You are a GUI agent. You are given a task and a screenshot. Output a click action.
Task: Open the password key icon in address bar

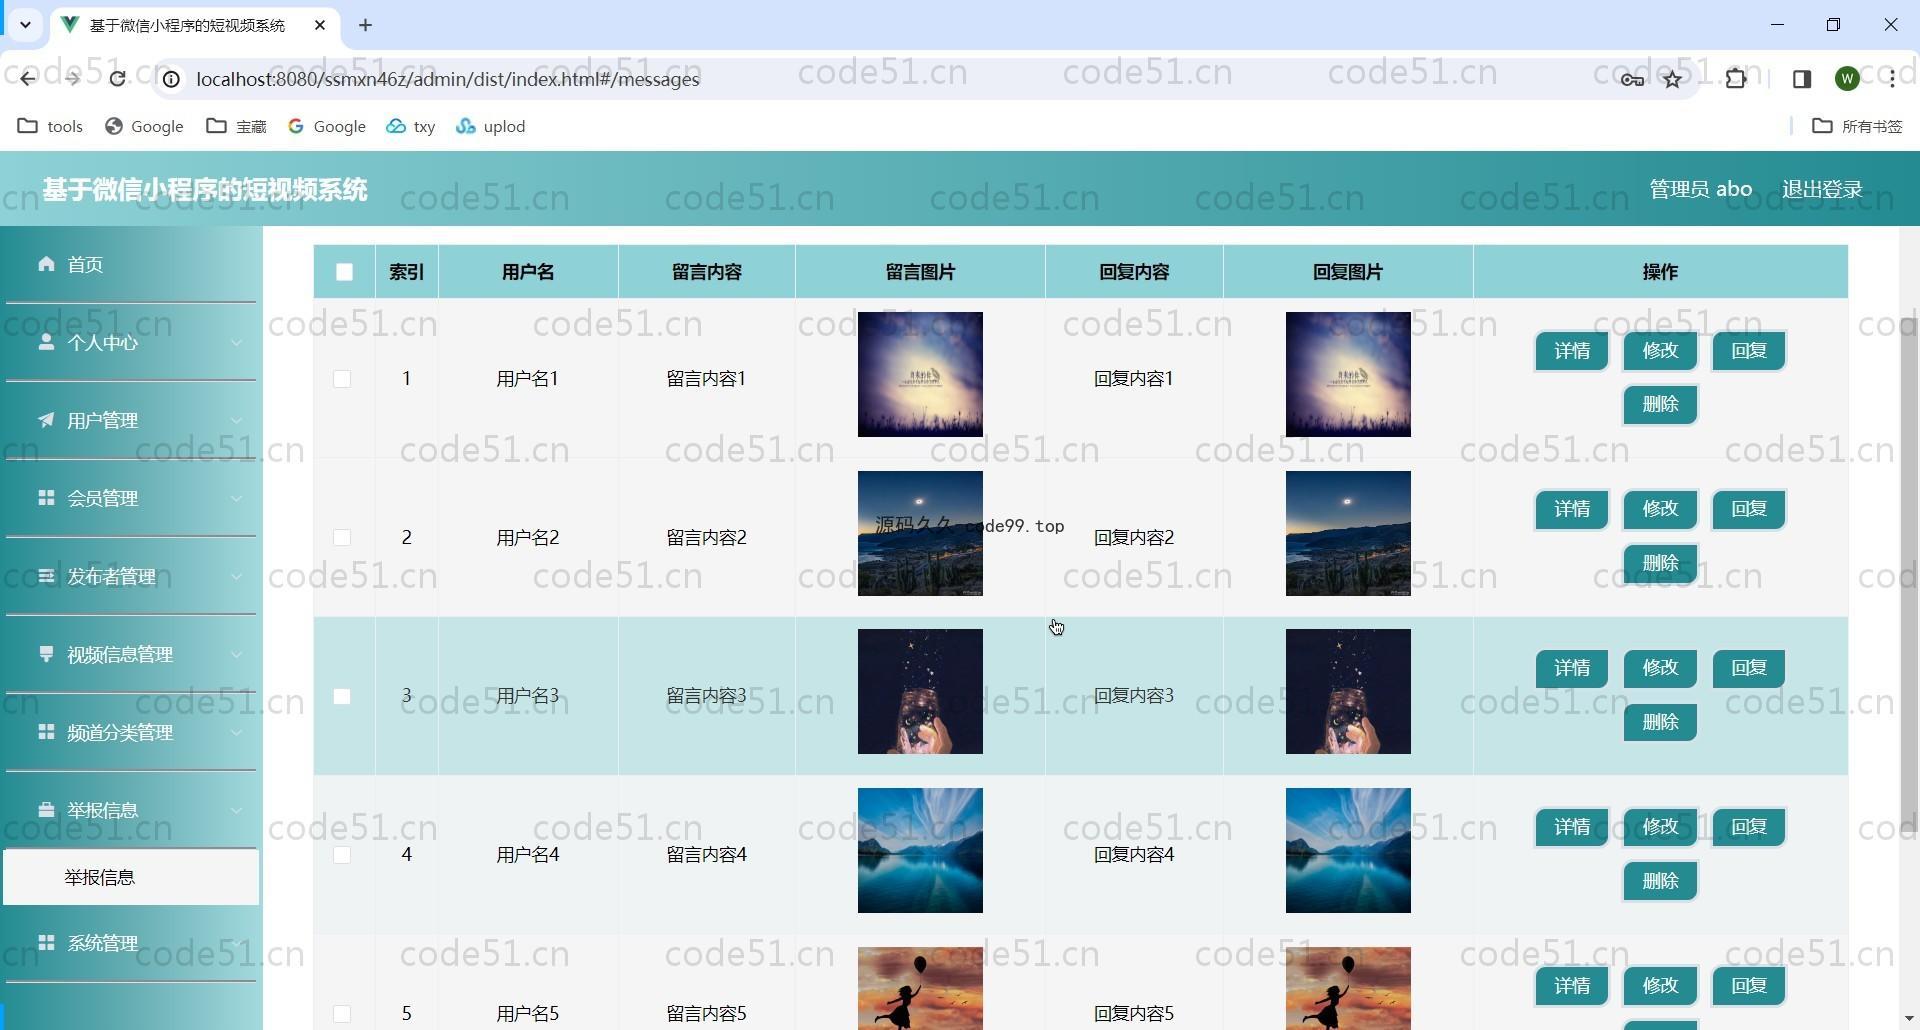(x=1632, y=79)
